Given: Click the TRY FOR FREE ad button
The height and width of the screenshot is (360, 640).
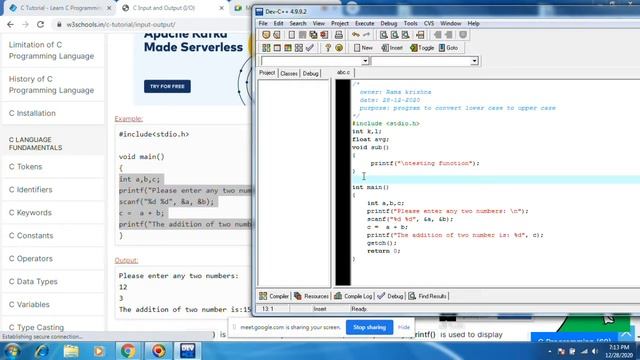Looking at the screenshot, I should pyautogui.click(x=167, y=87).
